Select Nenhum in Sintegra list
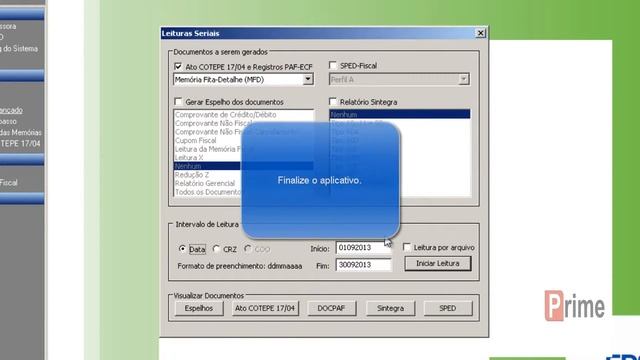This screenshot has width=640, height=360. [400, 114]
